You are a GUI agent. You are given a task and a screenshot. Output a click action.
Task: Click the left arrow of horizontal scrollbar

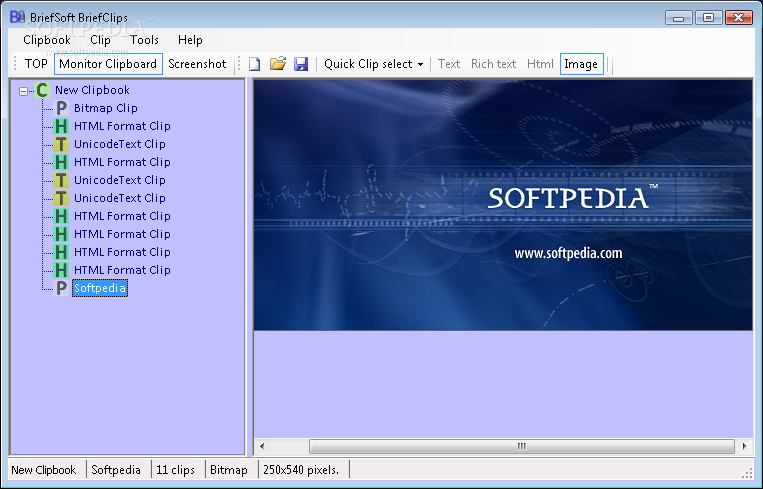(262, 446)
